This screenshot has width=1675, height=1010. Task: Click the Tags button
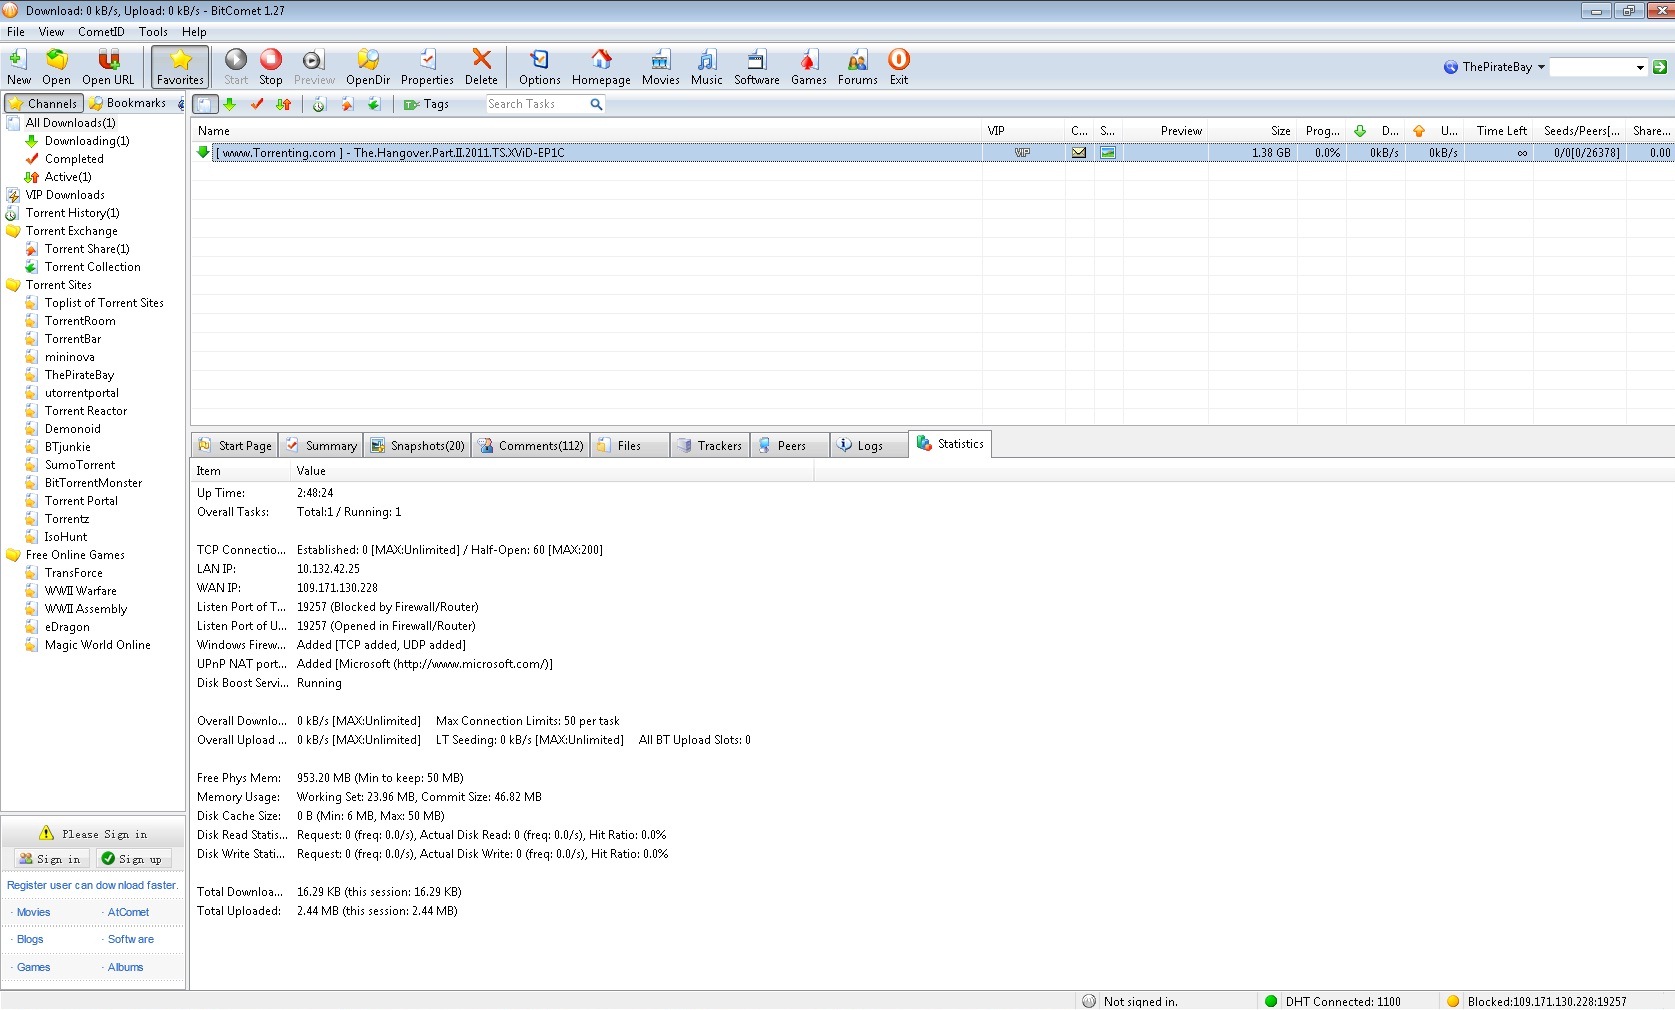(x=426, y=104)
